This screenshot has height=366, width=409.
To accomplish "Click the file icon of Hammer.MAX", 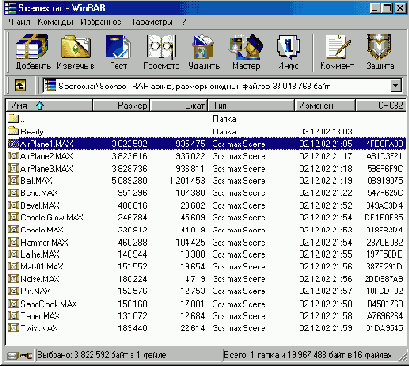I will (13, 242).
